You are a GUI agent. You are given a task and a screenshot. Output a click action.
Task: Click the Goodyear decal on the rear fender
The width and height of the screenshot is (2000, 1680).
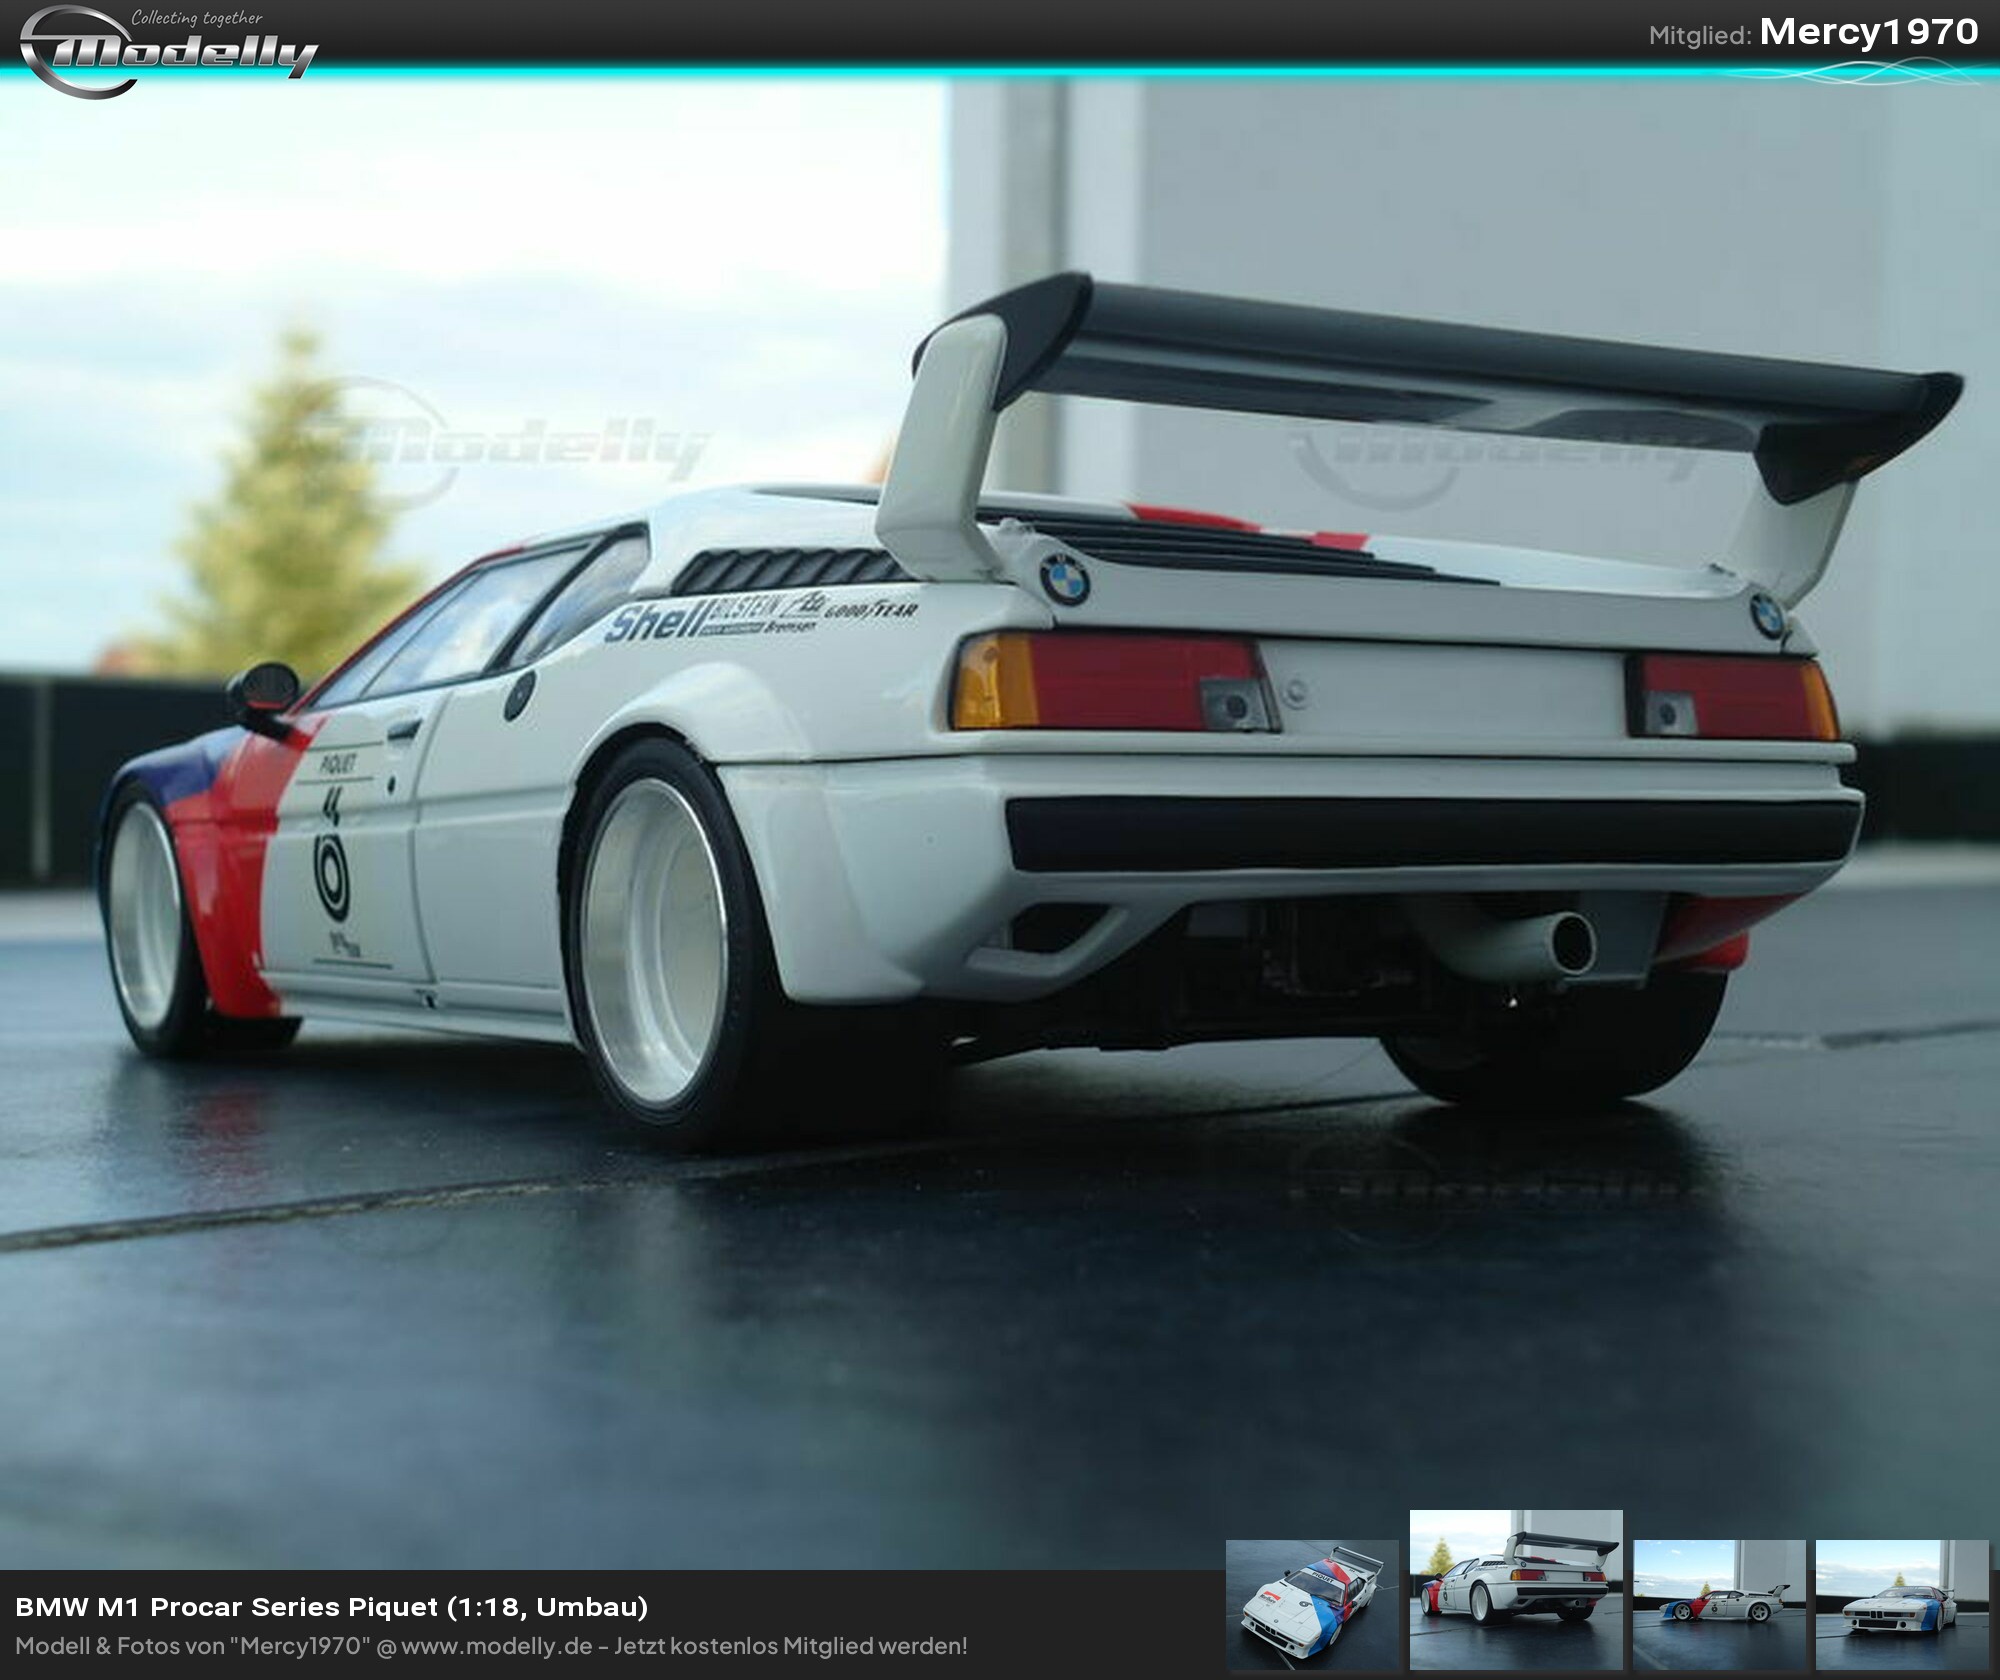pos(870,609)
